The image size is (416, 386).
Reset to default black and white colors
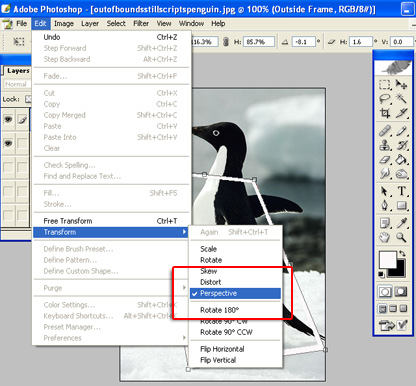click(x=381, y=275)
